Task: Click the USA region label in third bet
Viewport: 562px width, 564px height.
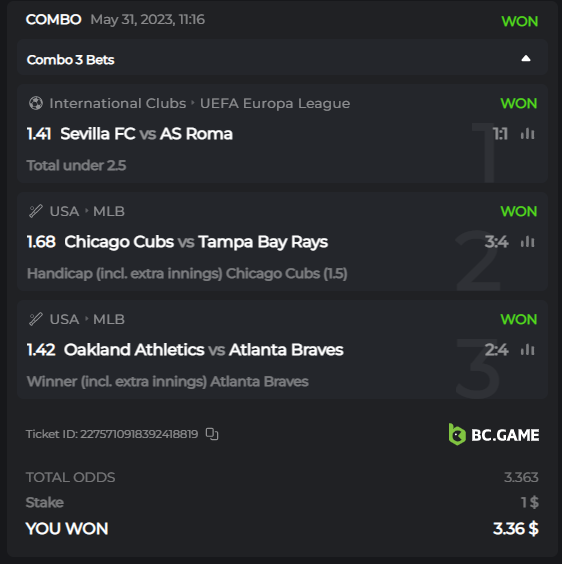Action: (x=64, y=319)
